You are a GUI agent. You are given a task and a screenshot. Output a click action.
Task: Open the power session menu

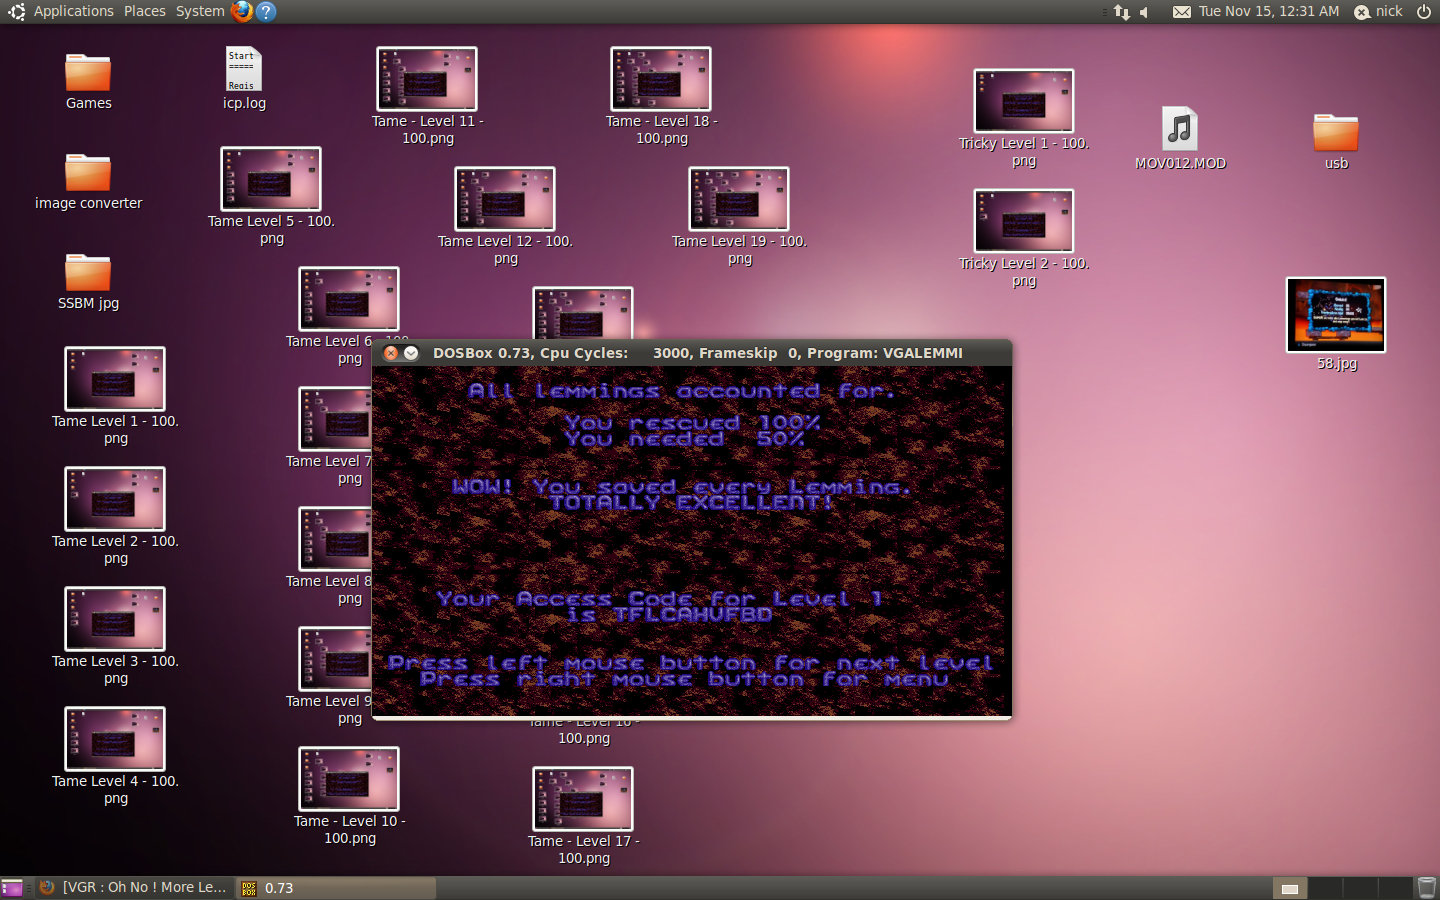tap(1424, 11)
